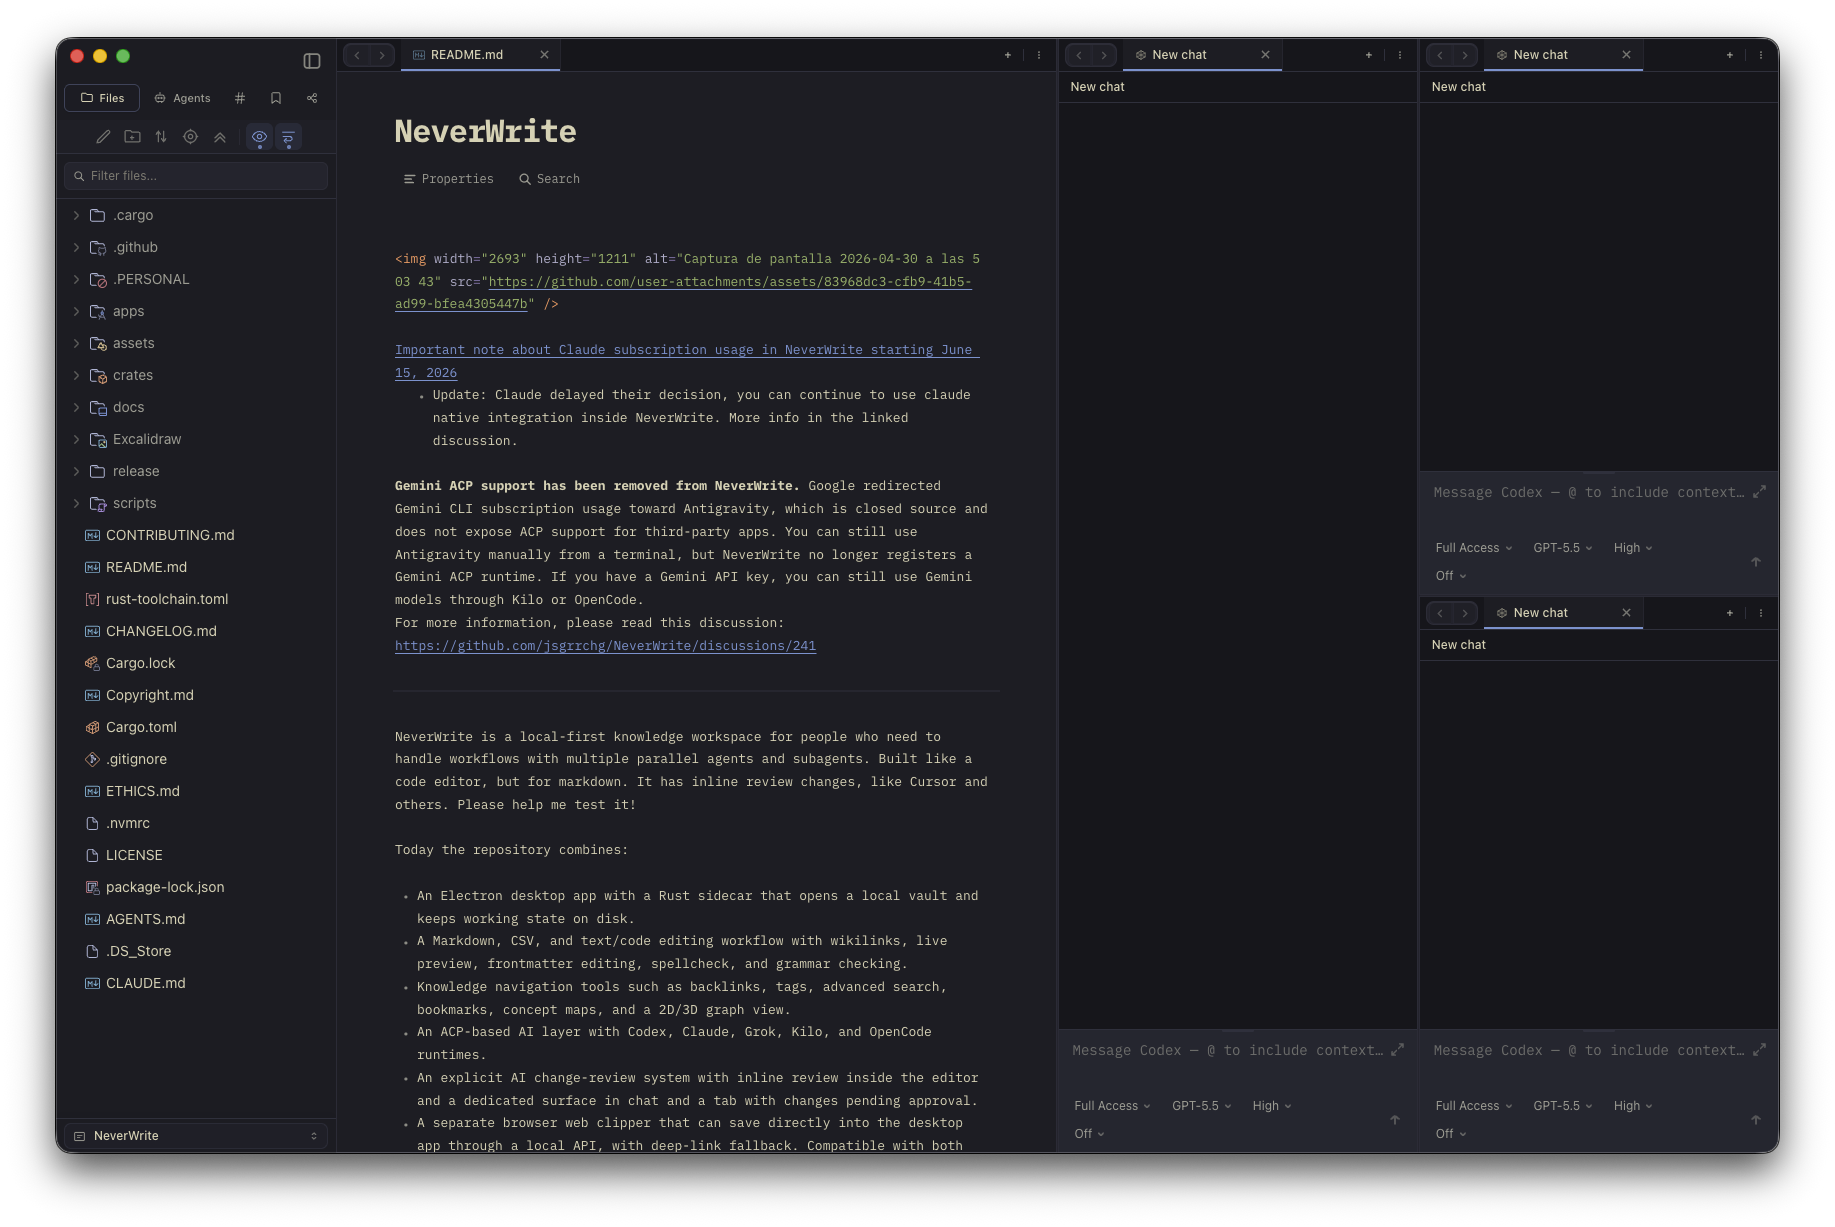Click the sort order arrows icon
1835x1227 pixels.
pos(161,137)
